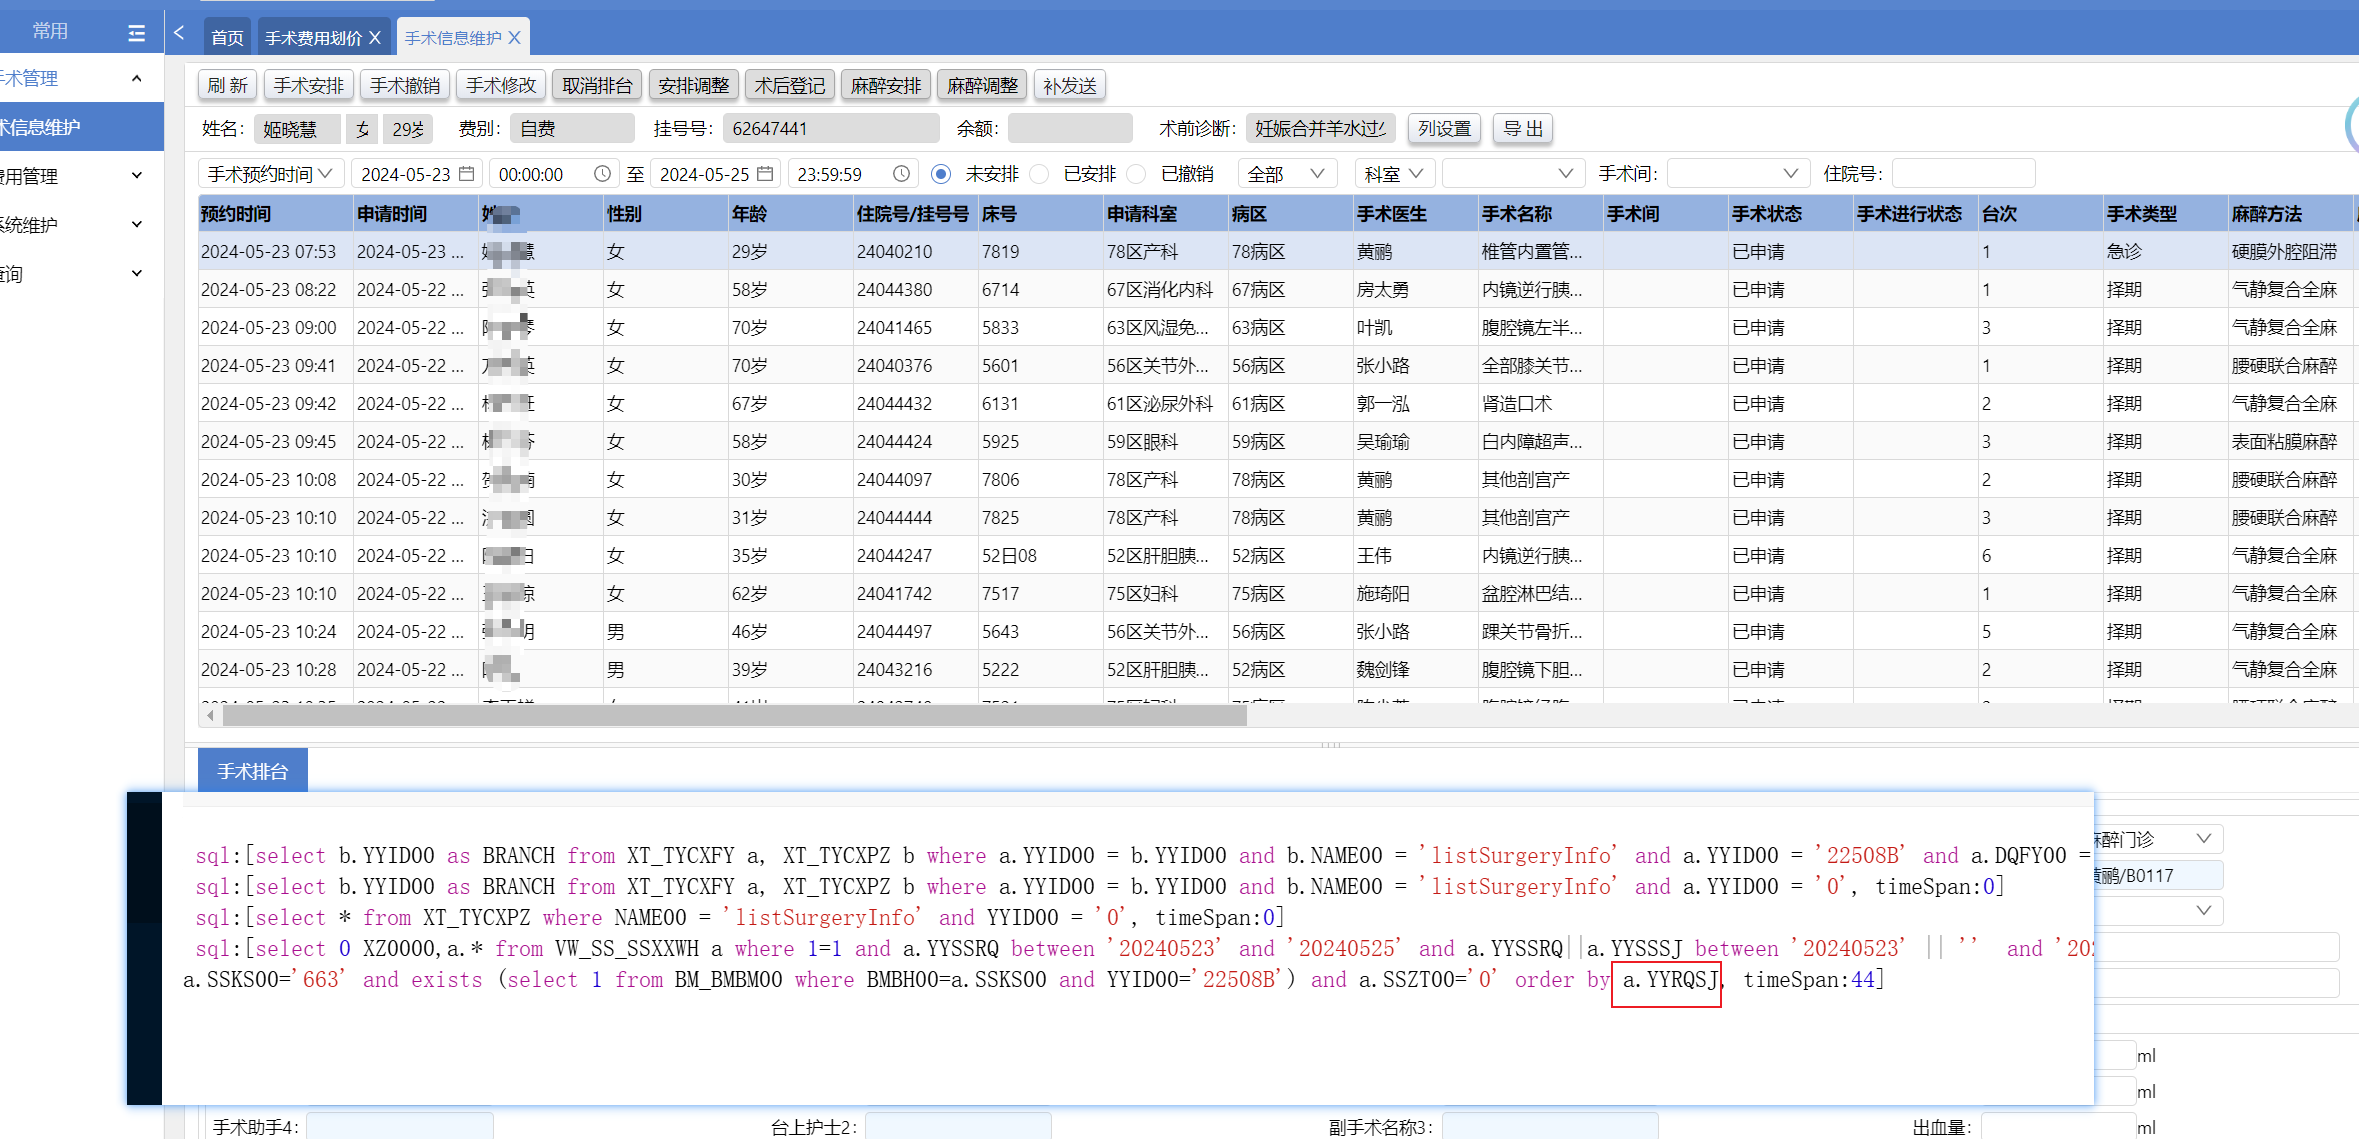Close the 手术信息维护 tab
The height and width of the screenshot is (1139, 2359).
tap(515, 38)
